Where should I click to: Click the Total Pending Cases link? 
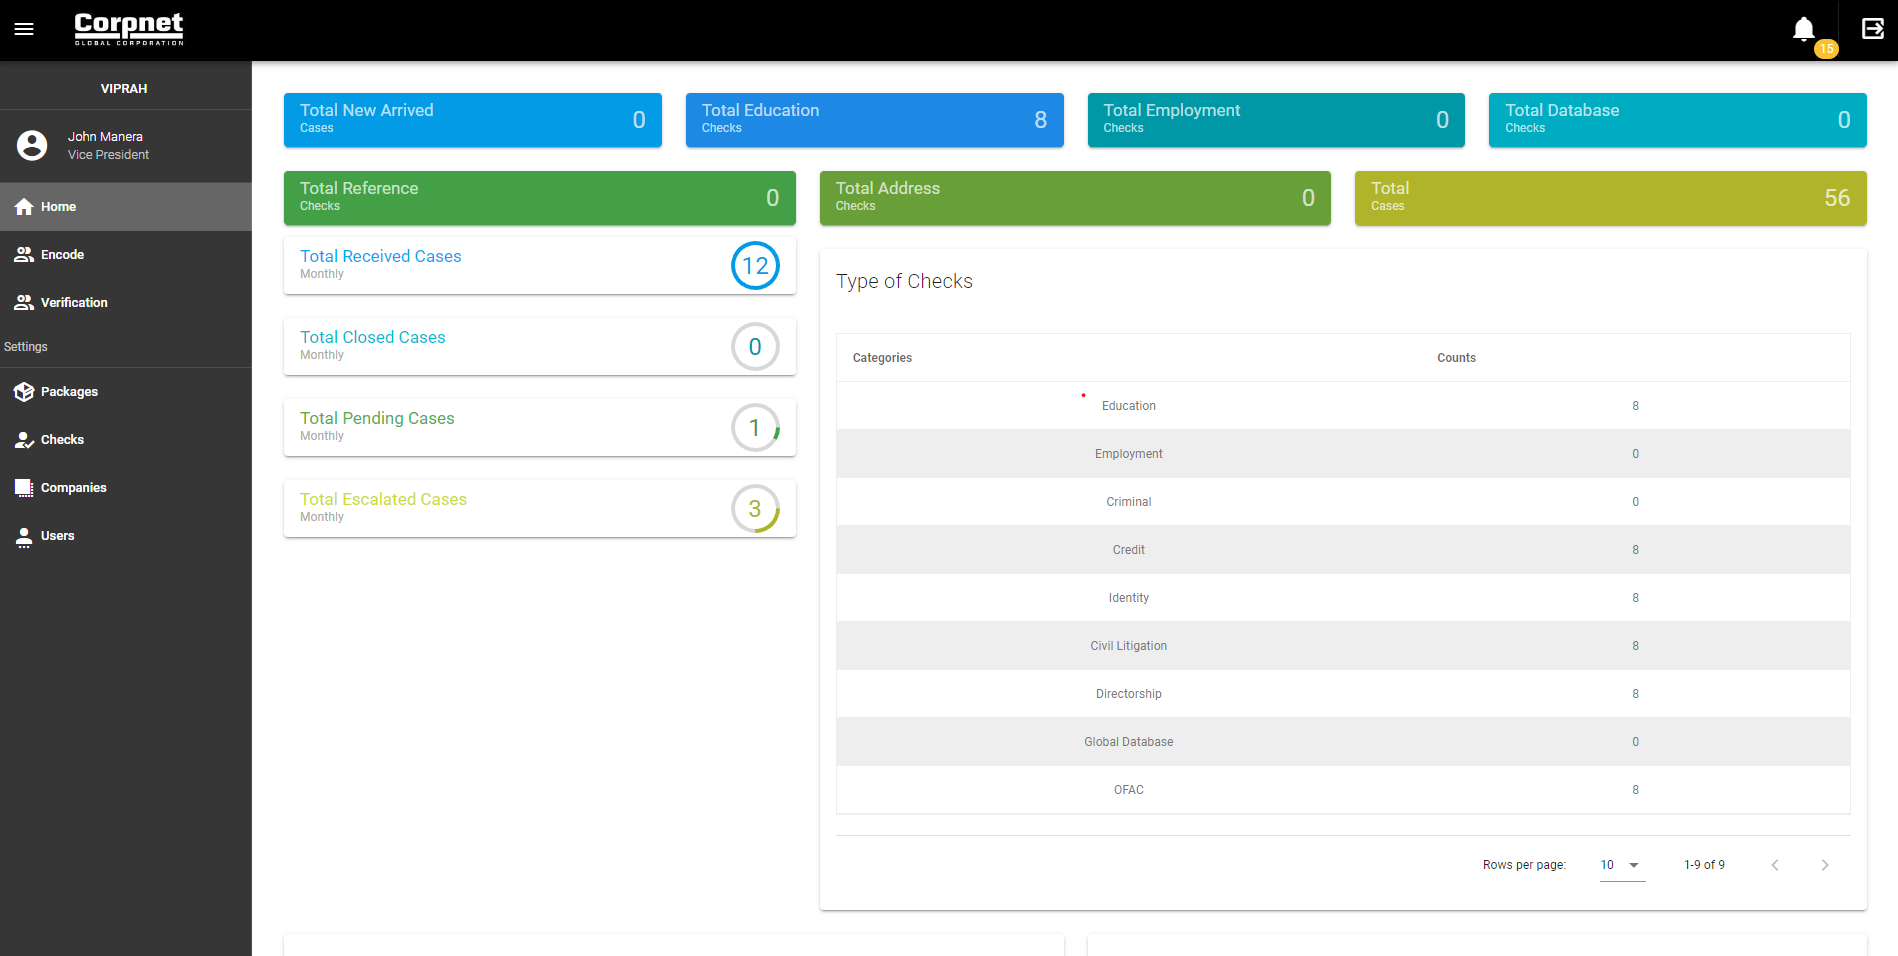tap(377, 418)
